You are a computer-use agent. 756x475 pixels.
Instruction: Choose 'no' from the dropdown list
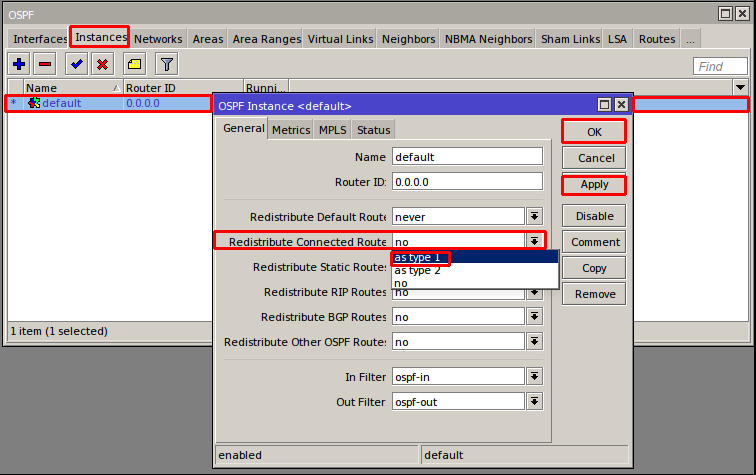pyautogui.click(x=475, y=283)
